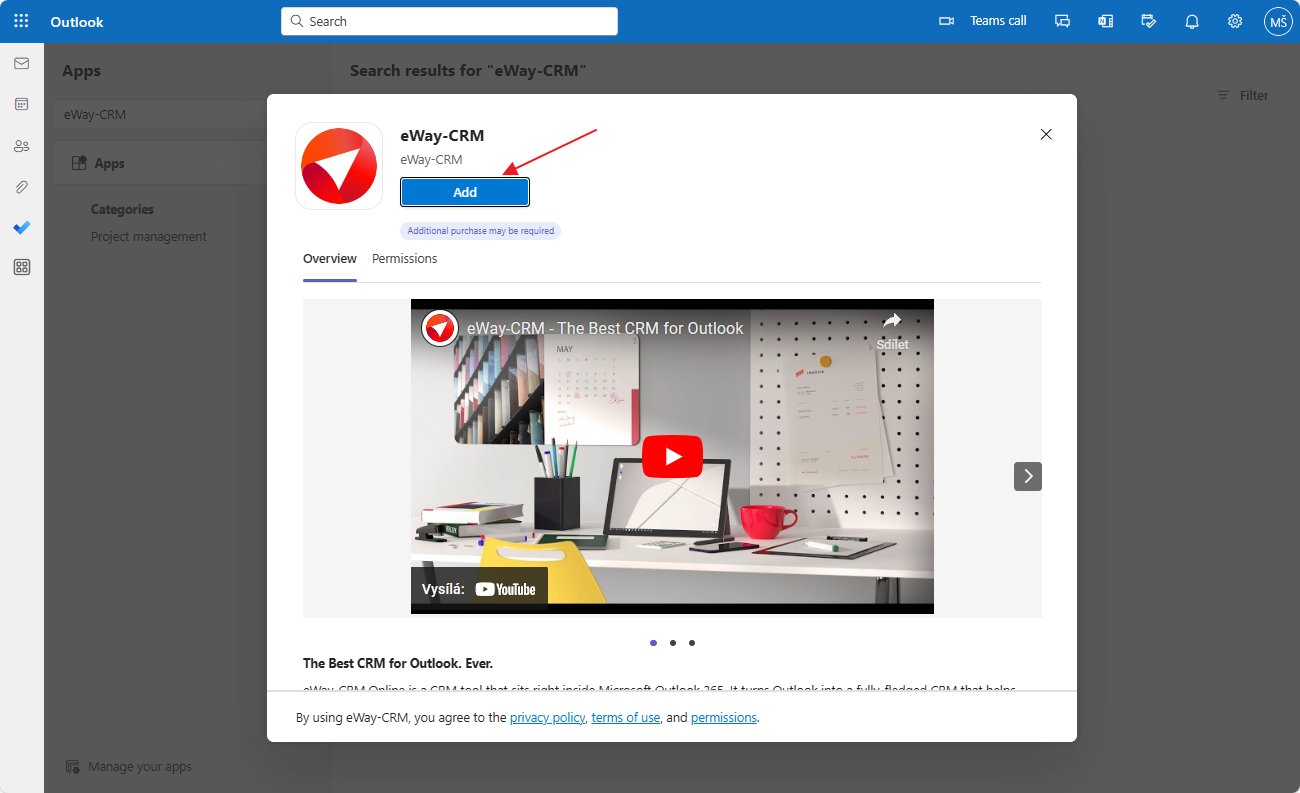Open People in the left sidebar
This screenshot has width=1300, height=793.
[x=21, y=145]
